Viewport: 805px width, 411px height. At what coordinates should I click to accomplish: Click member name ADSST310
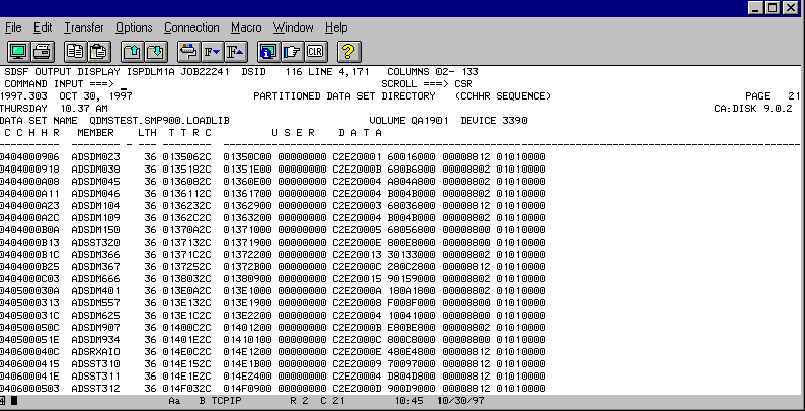(96, 364)
